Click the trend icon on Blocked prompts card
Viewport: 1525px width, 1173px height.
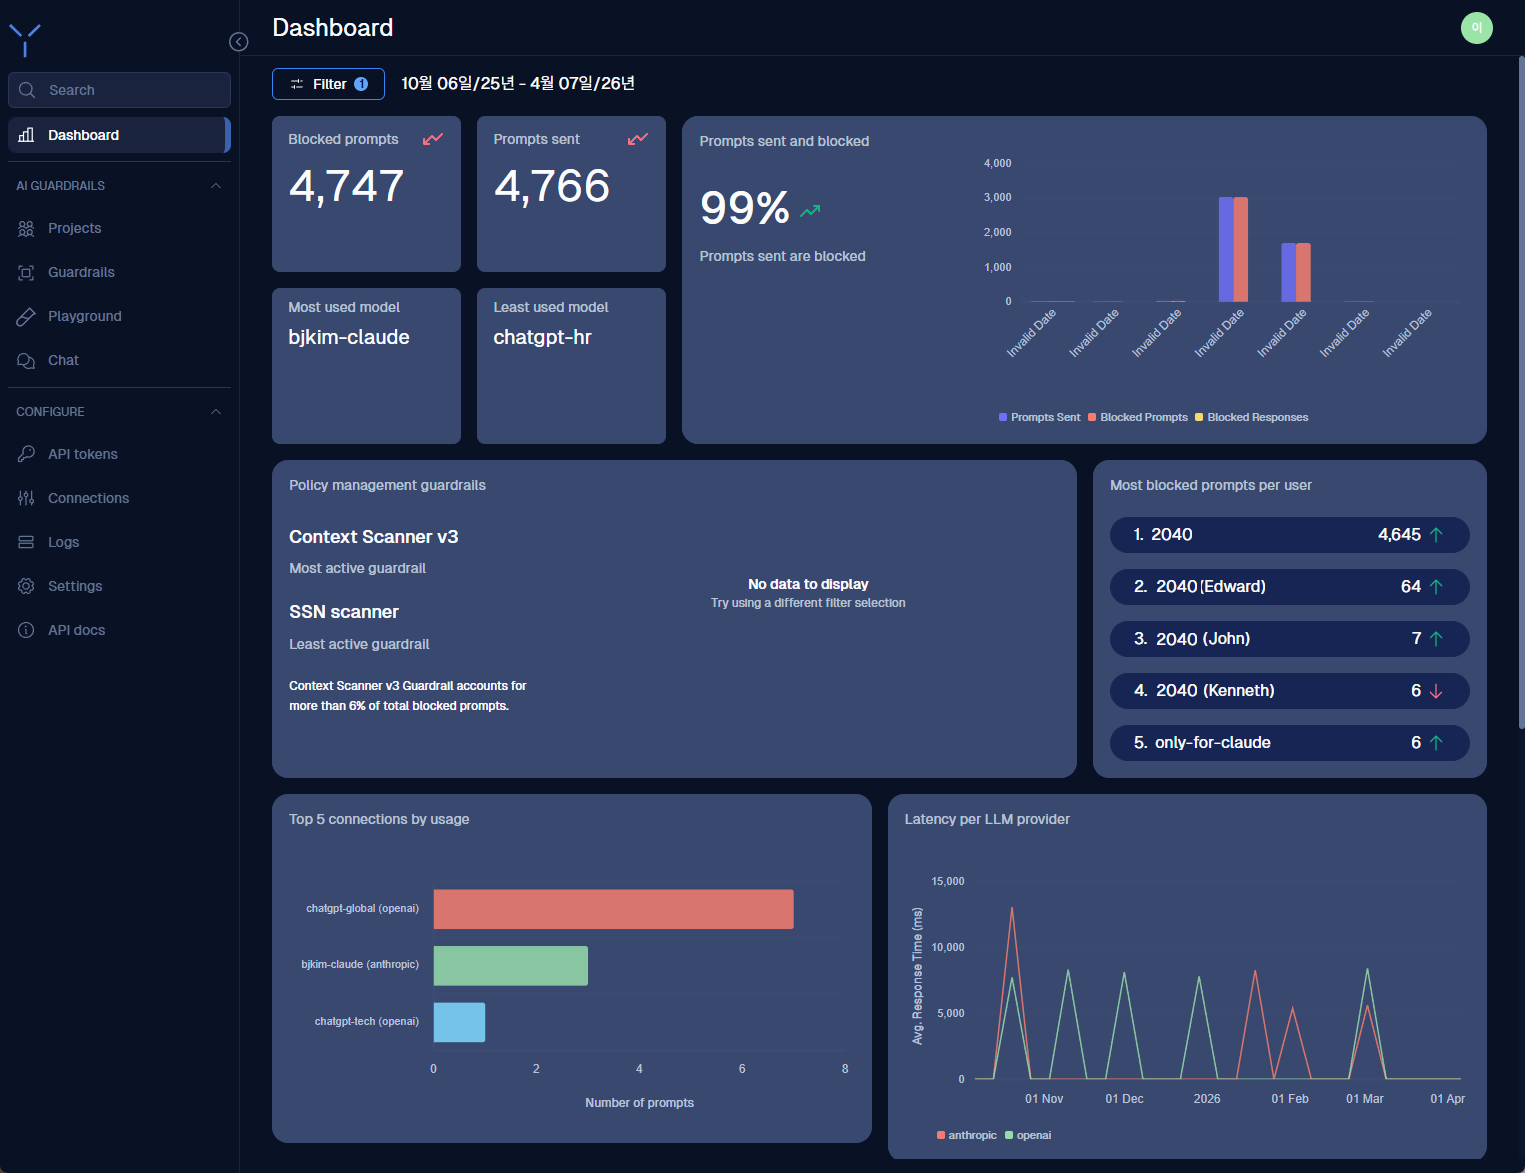click(x=433, y=139)
